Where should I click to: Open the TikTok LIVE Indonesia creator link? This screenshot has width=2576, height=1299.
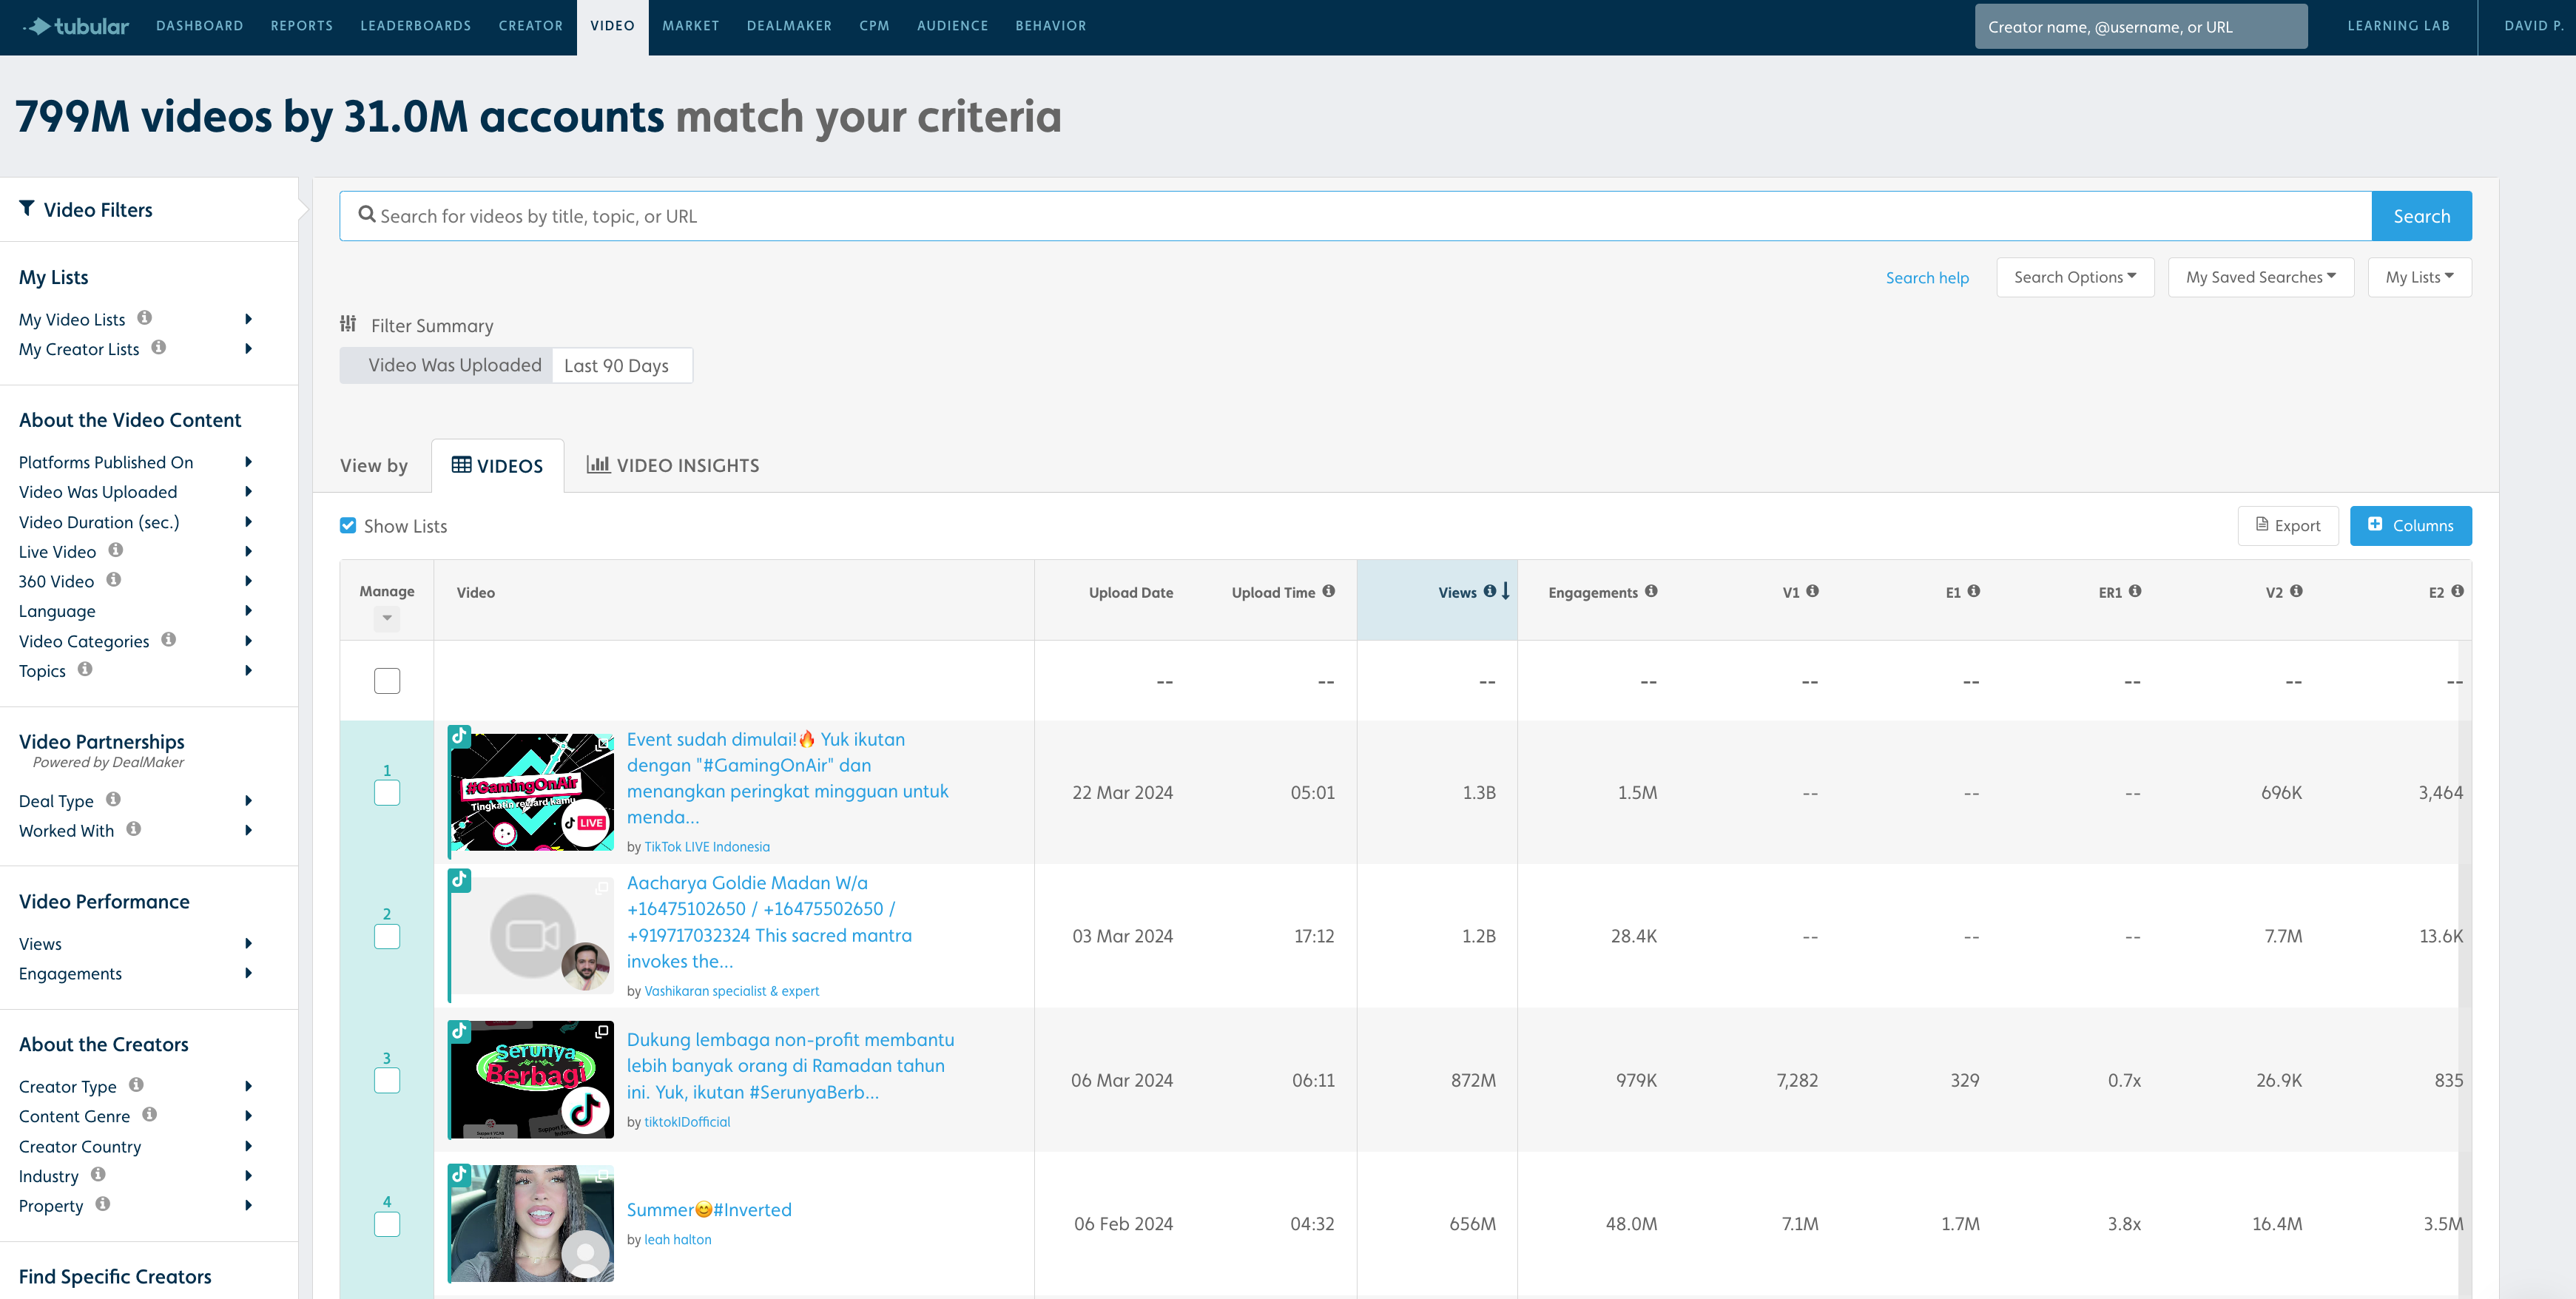point(706,847)
